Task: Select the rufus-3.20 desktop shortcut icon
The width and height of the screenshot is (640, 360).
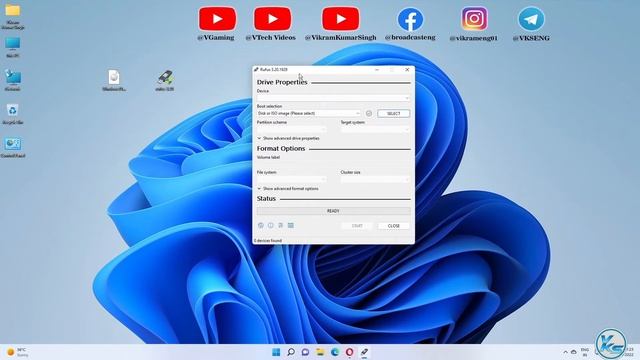Action: (x=165, y=80)
